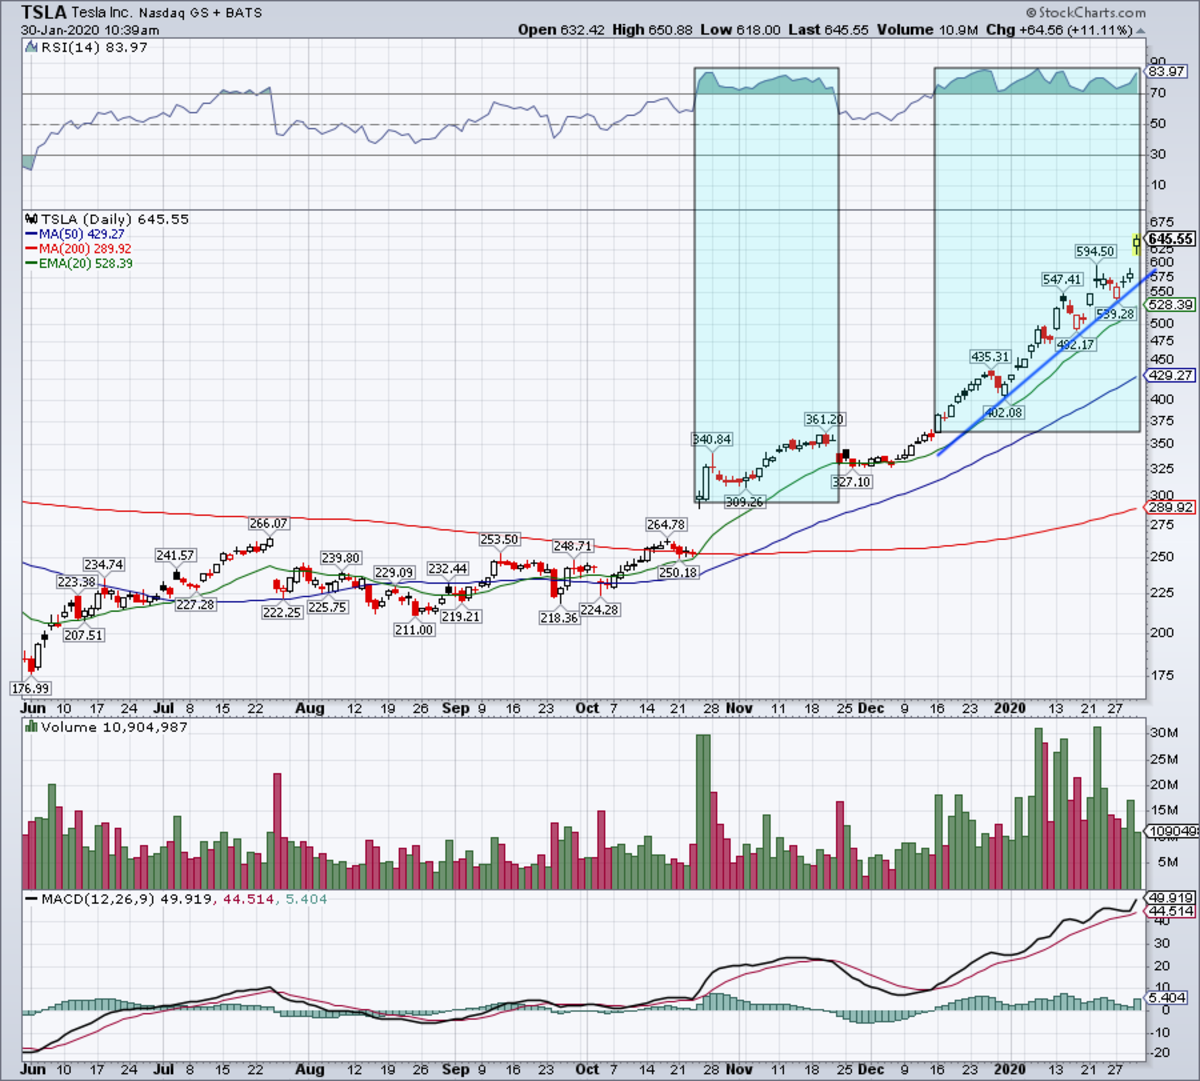Click the 547.41 price label

coord(1061,280)
